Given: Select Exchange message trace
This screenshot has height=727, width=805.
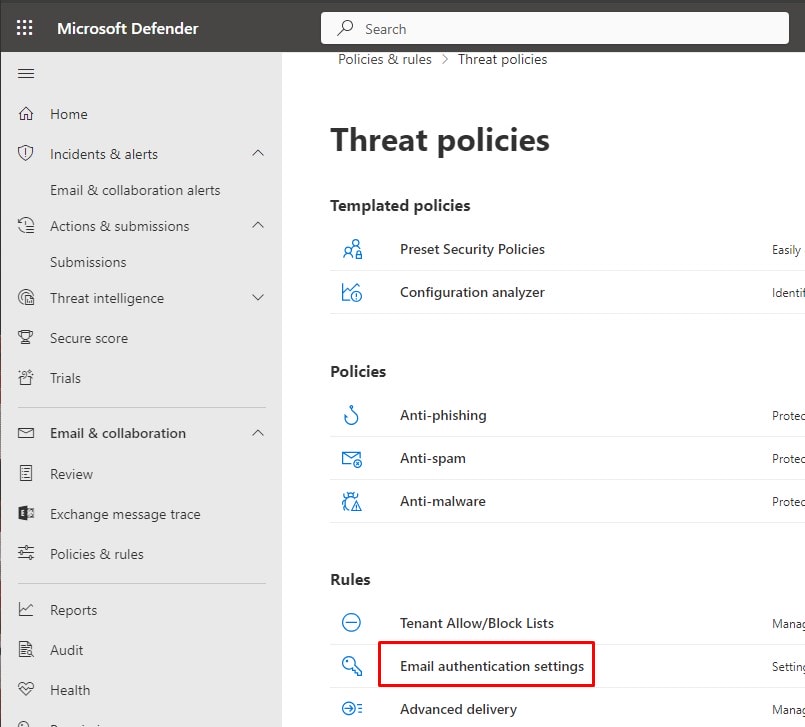Looking at the screenshot, I should pos(125,514).
